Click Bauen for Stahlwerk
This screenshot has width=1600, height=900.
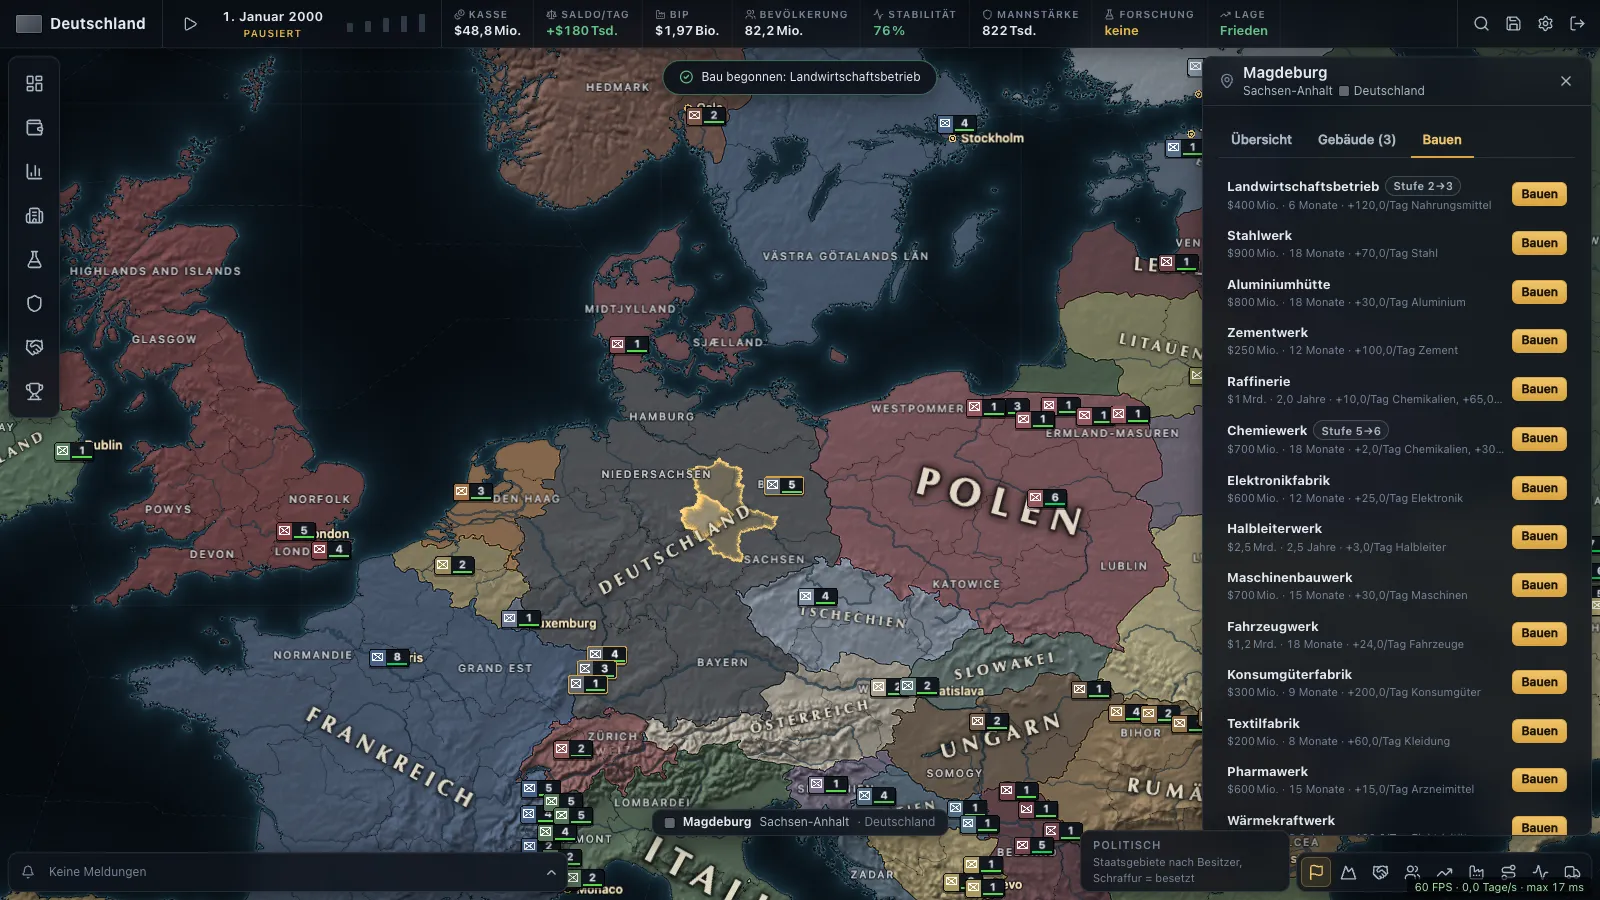click(x=1539, y=243)
